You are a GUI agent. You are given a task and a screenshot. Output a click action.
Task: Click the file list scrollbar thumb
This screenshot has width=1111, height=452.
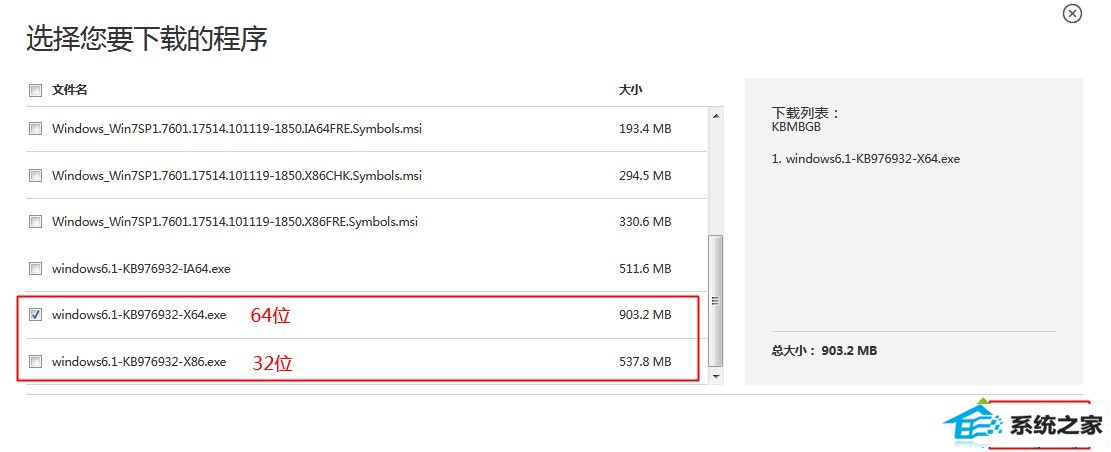coord(716,301)
